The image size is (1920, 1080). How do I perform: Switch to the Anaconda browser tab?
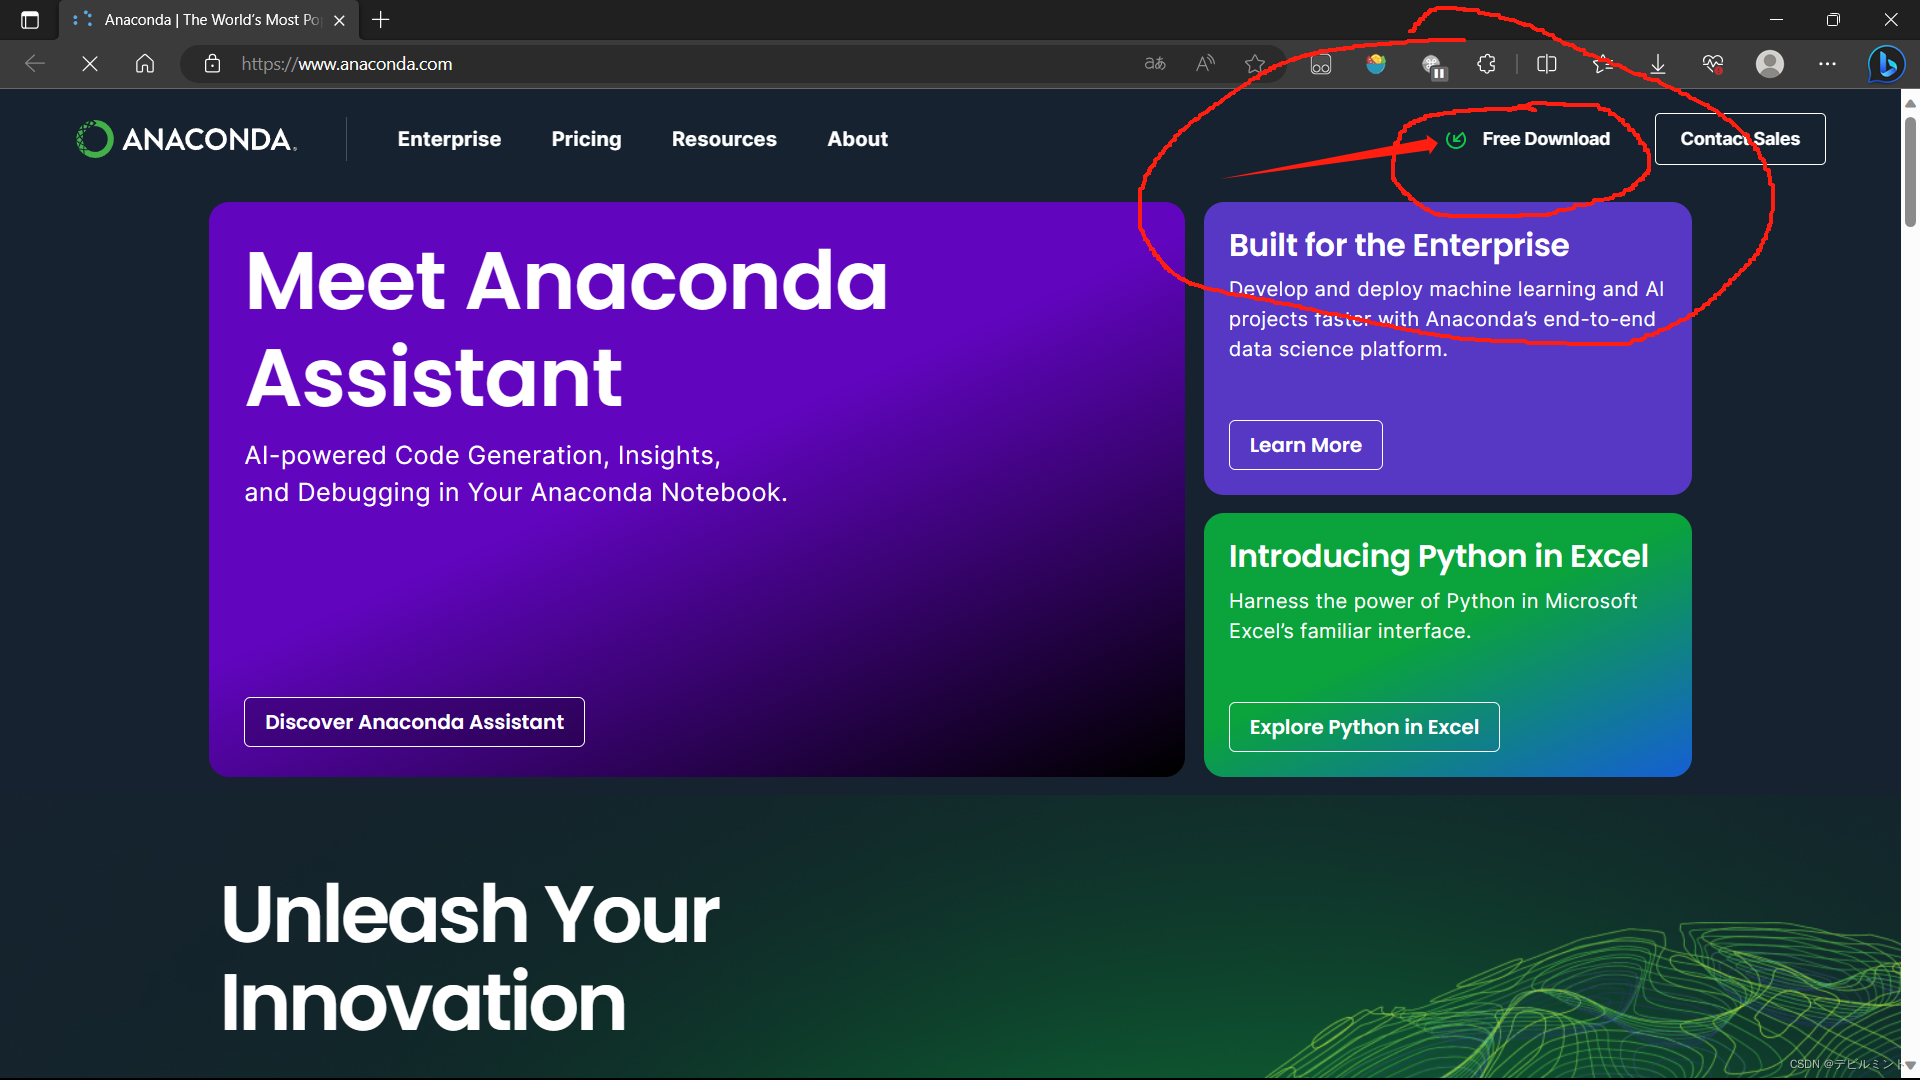200,20
